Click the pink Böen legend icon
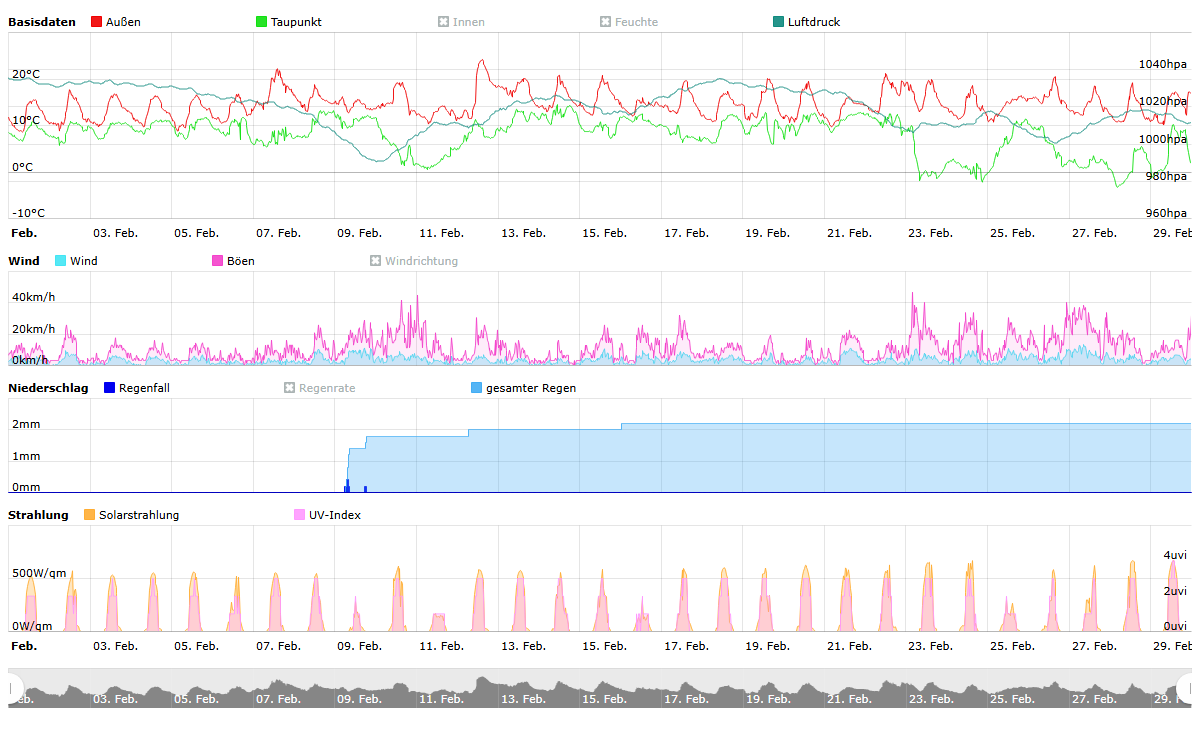 [x=218, y=261]
